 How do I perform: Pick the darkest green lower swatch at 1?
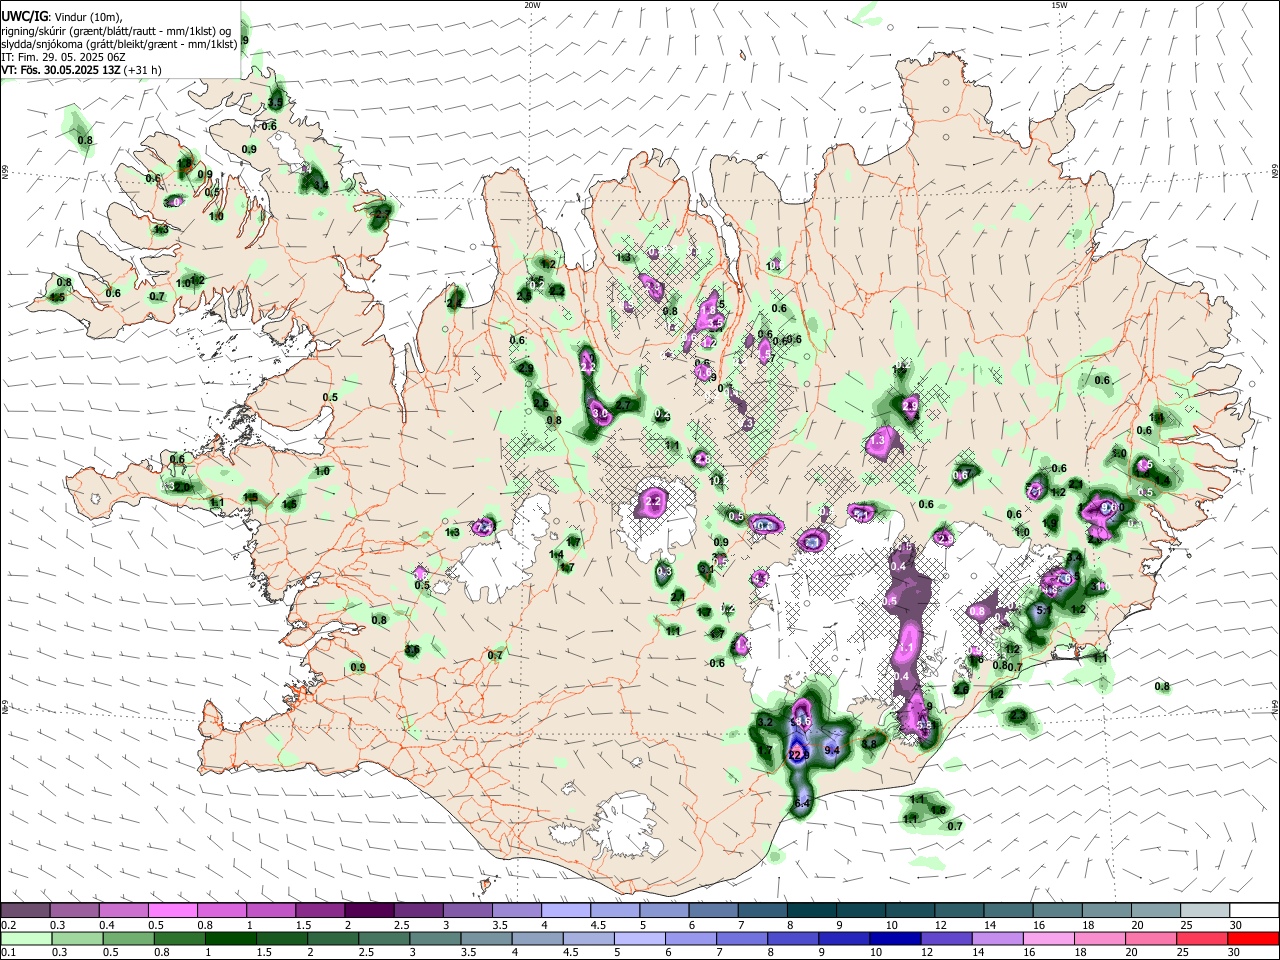[x=229, y=938]
